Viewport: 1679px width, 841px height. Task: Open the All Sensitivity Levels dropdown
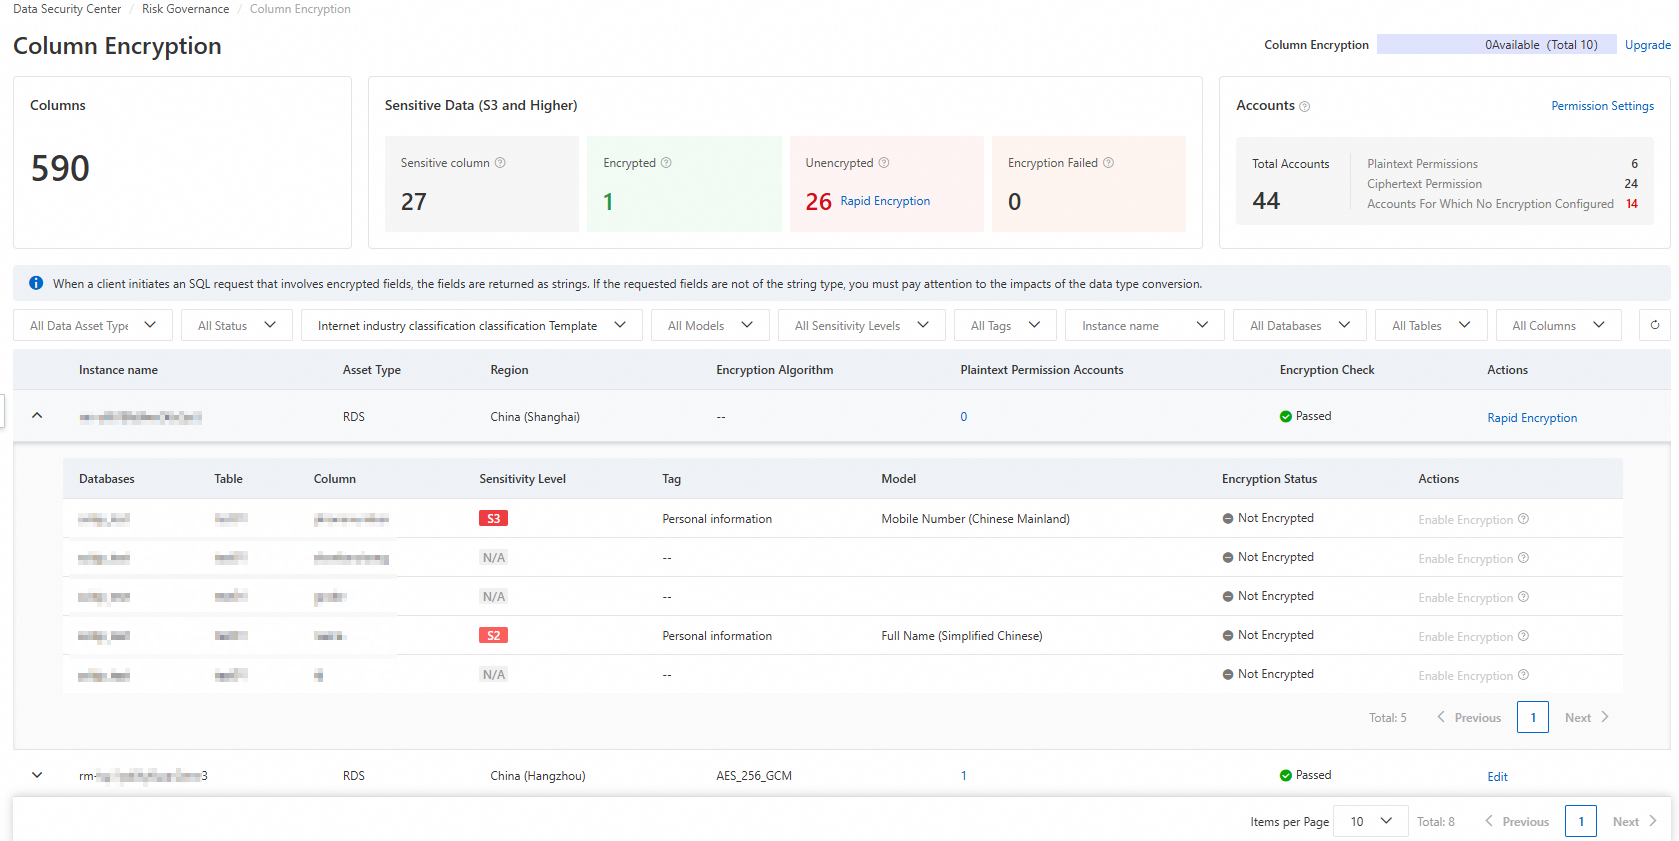[x=861, y=325]
